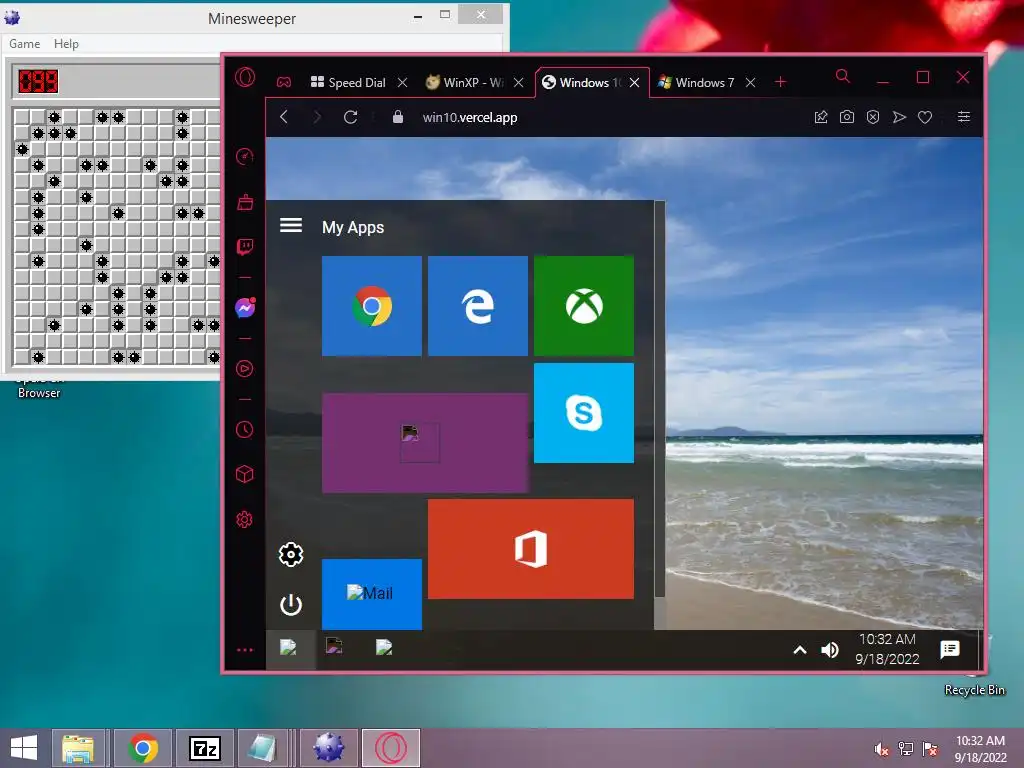The height and width of the screenshot is (768, 1024).
Task: Take a snapshot with camera icon
Action: pos(847,117)
